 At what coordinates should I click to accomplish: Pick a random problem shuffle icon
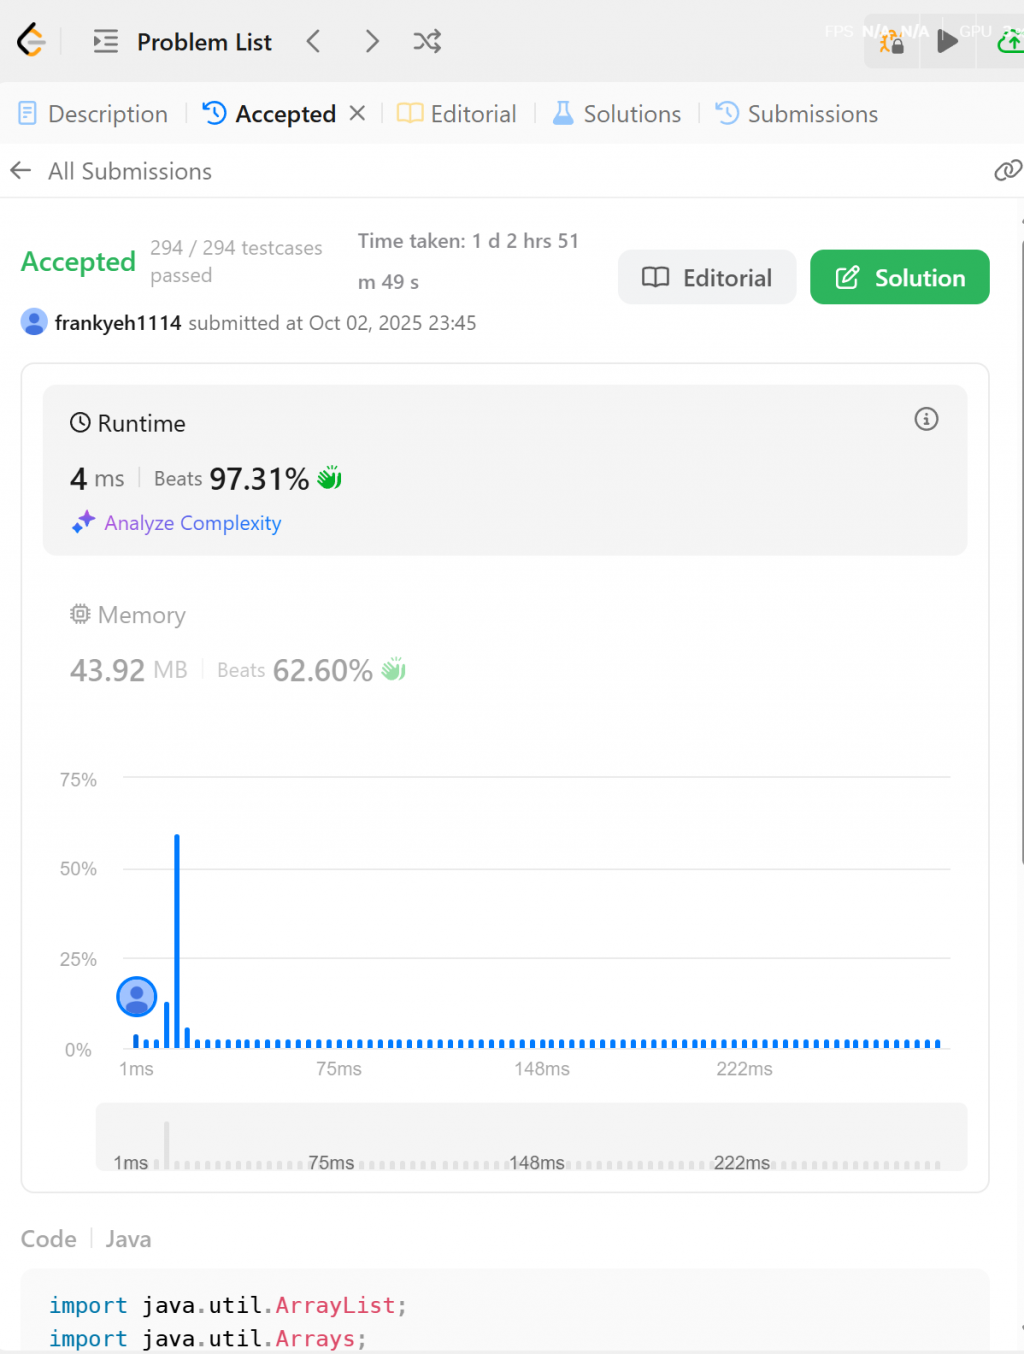(x=427, y=41)
